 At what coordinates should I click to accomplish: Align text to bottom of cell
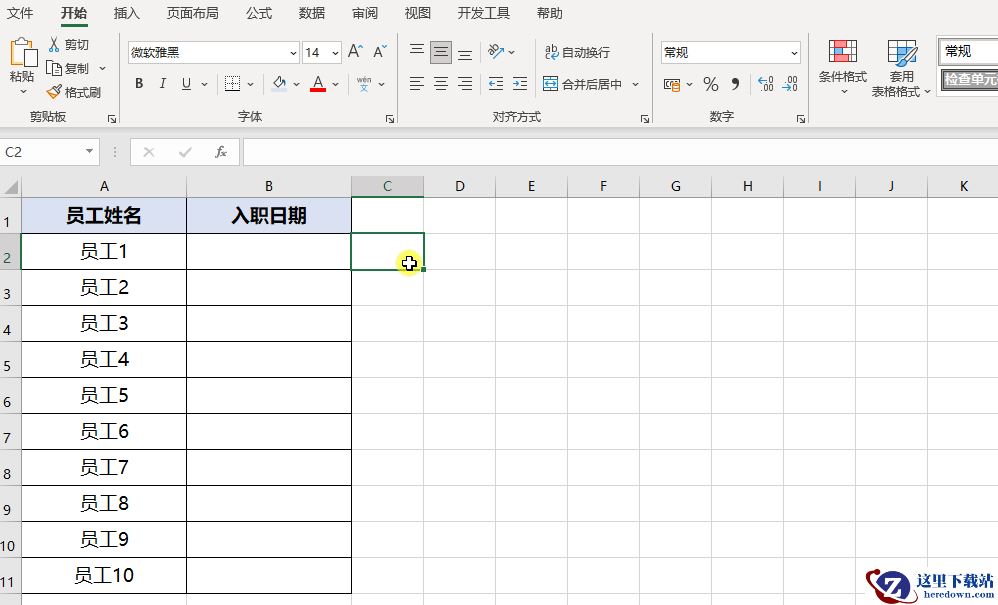[465, 53]
